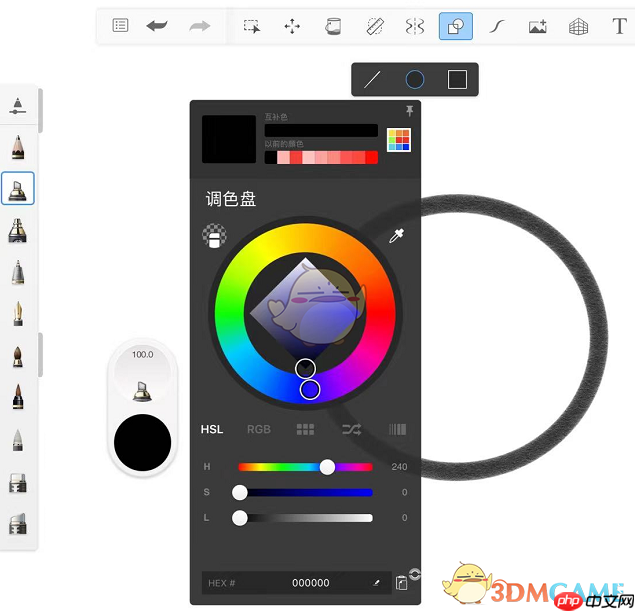This screenshot has width=635, height=611.
Task: Open the black color puck
Action: point(143,443)
